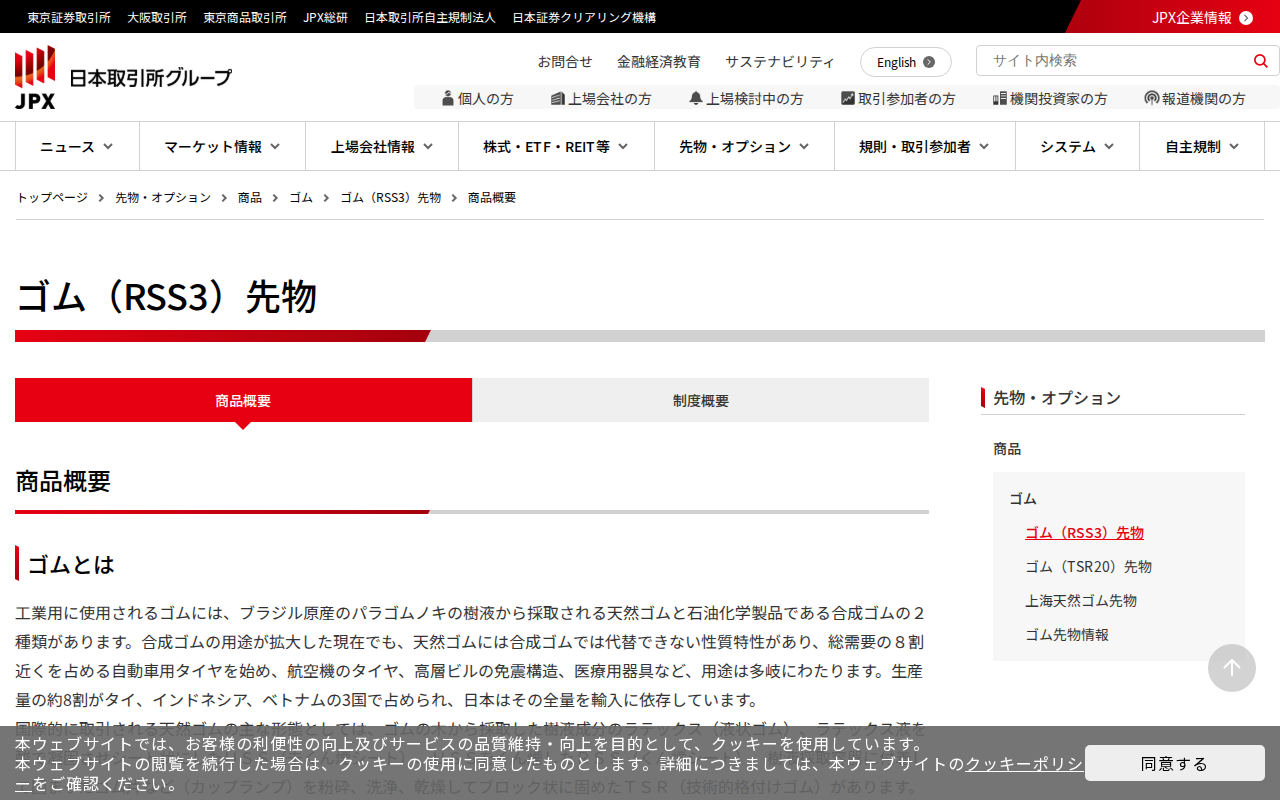Open 先物・オプション sidebar heading
1280x800 pixels.
[1057, 398]
